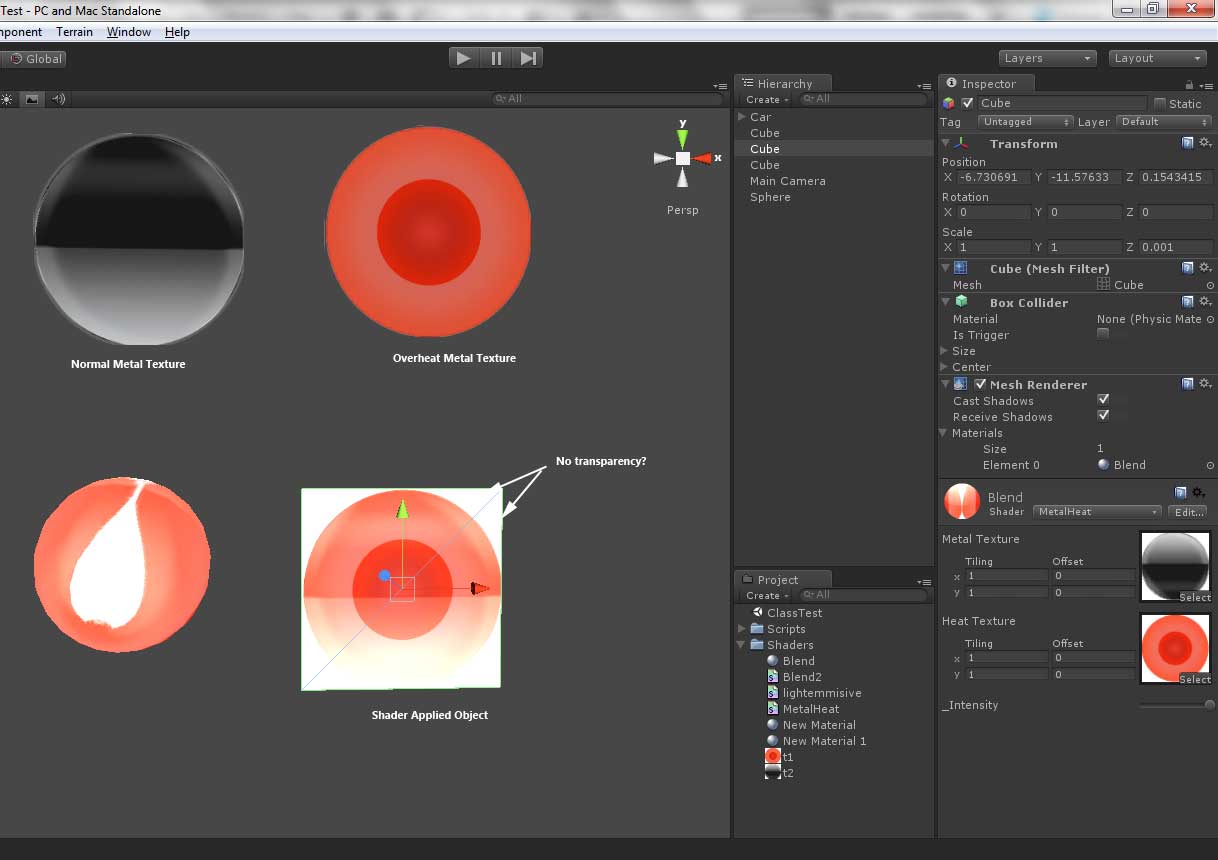
Task: Open the Transform component gear menu
Action: 1206,143
